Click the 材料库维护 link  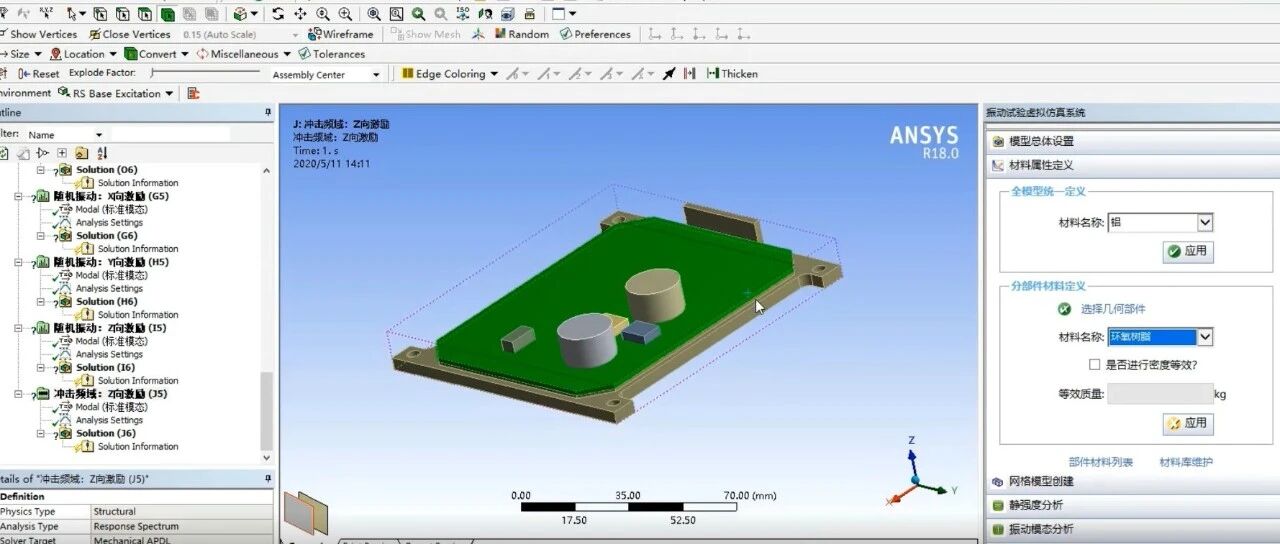coord(1186,462)
